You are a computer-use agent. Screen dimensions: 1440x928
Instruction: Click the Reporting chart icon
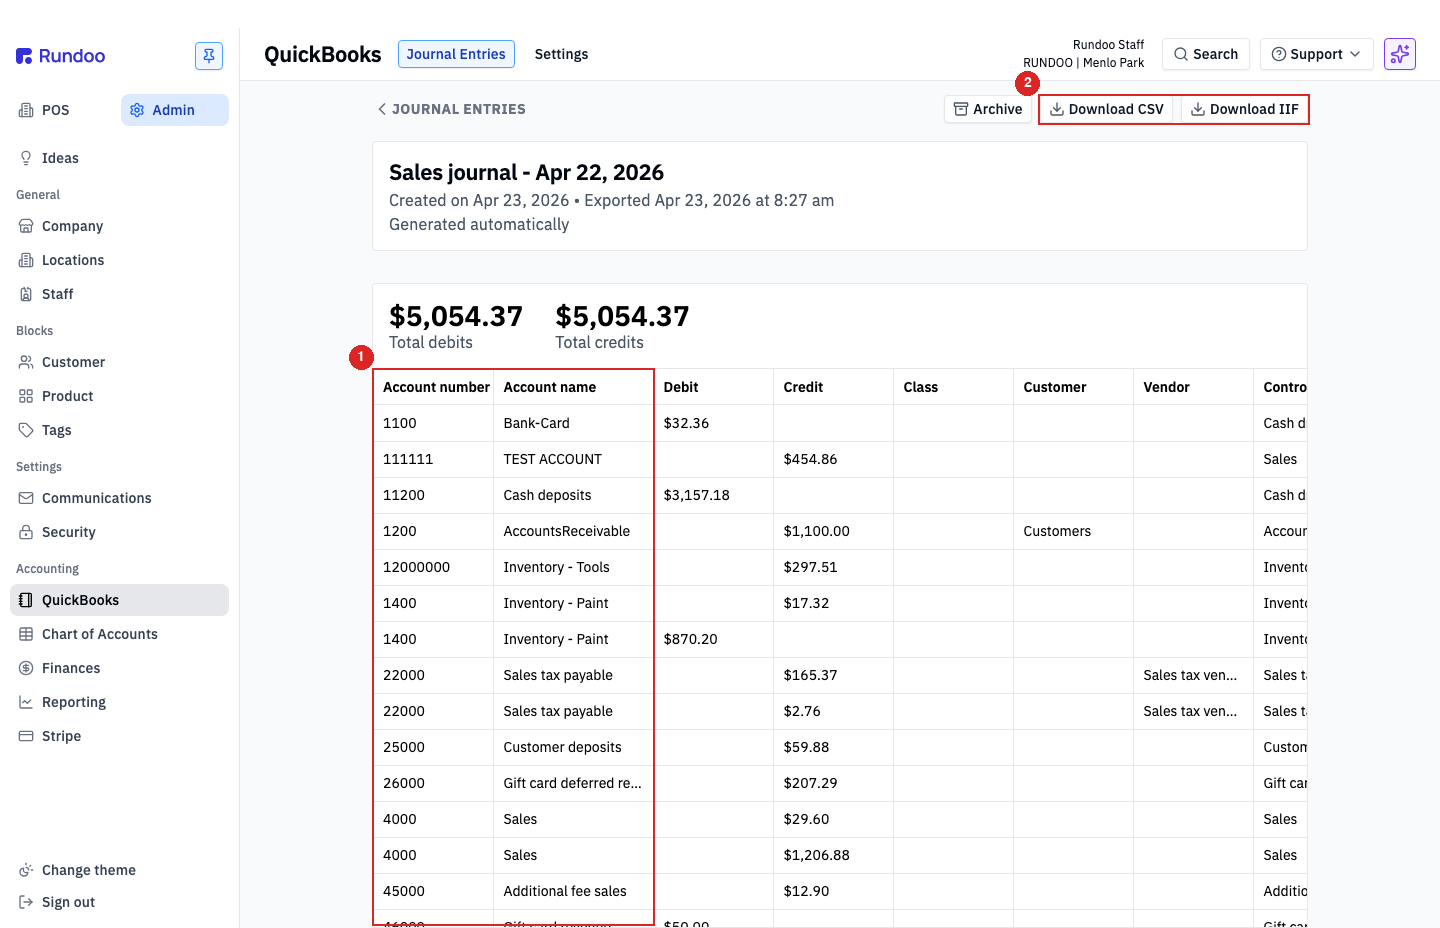click(26, 702)
